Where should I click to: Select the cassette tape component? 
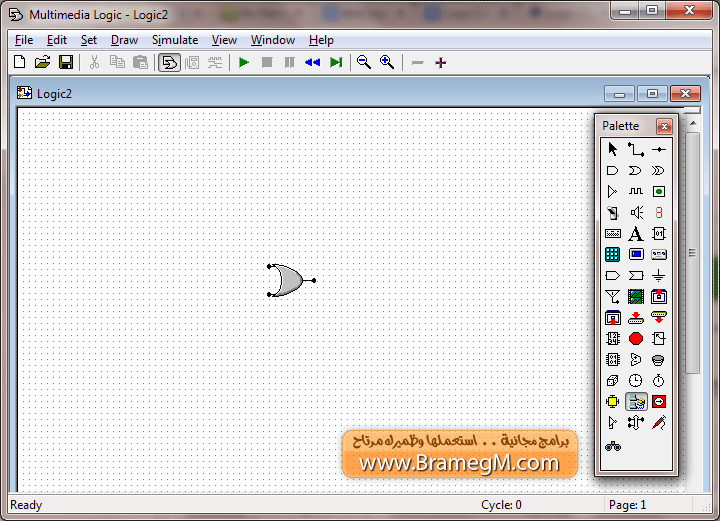point(659,254)
